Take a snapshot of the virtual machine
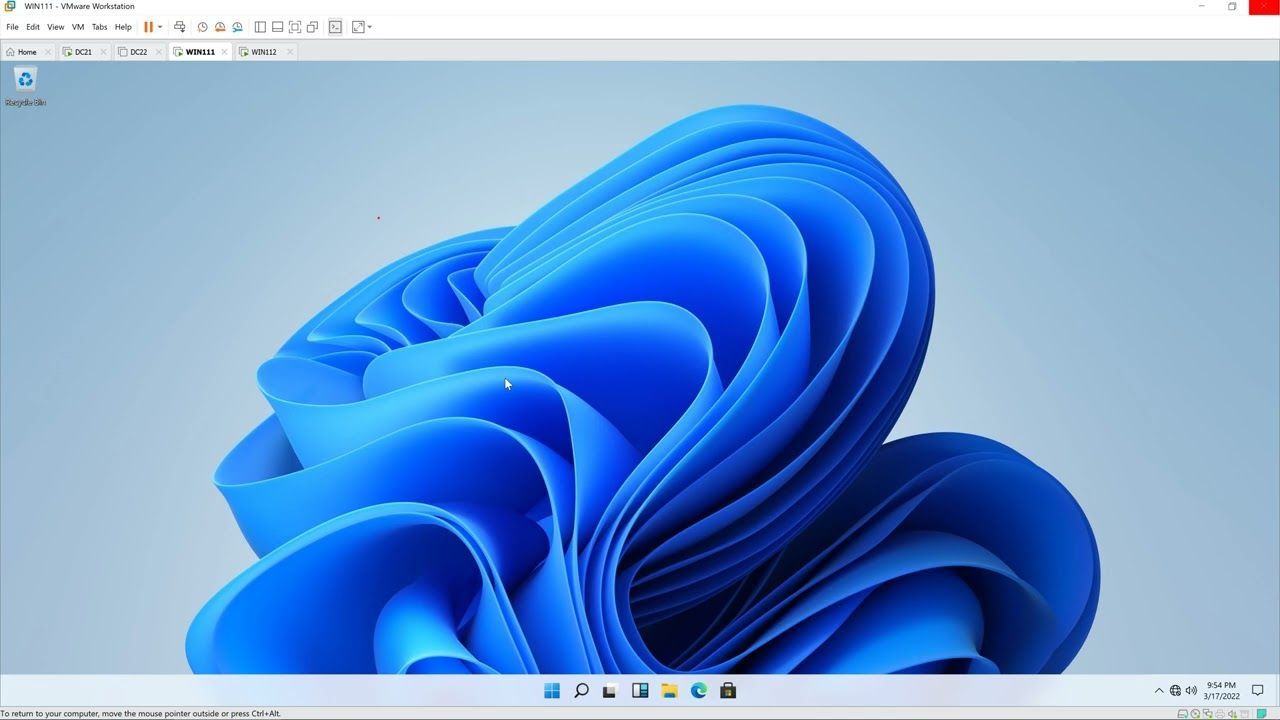The image size is (1280, 720). 203,27
